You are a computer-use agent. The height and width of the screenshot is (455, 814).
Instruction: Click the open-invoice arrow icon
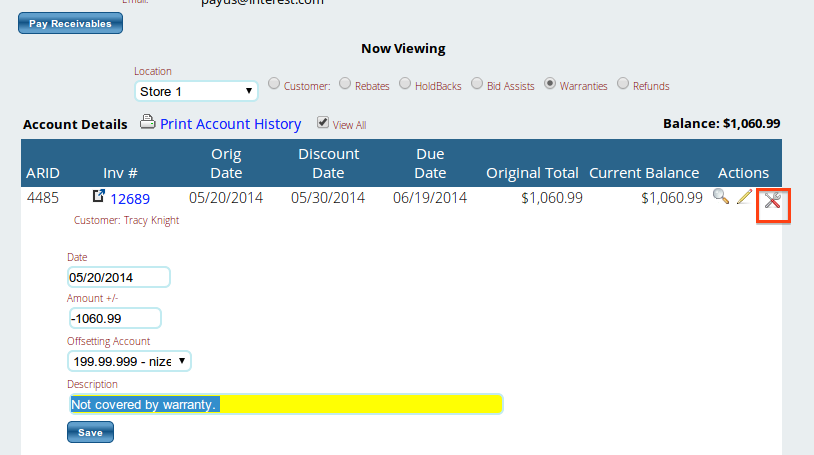[x=99, y=197]
